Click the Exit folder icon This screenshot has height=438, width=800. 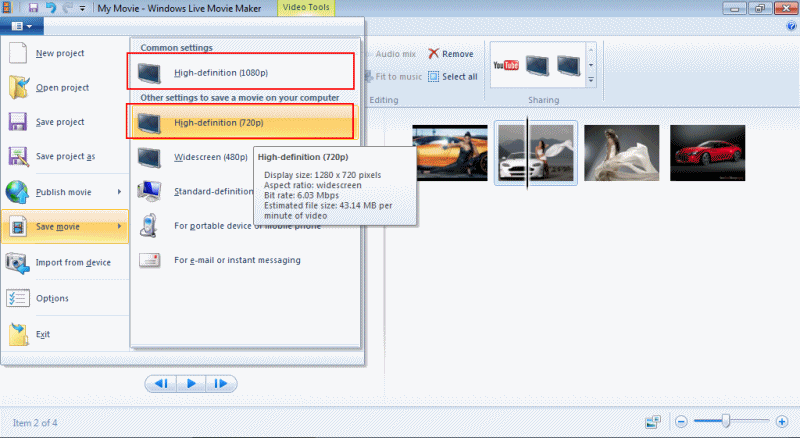[18, 334]
